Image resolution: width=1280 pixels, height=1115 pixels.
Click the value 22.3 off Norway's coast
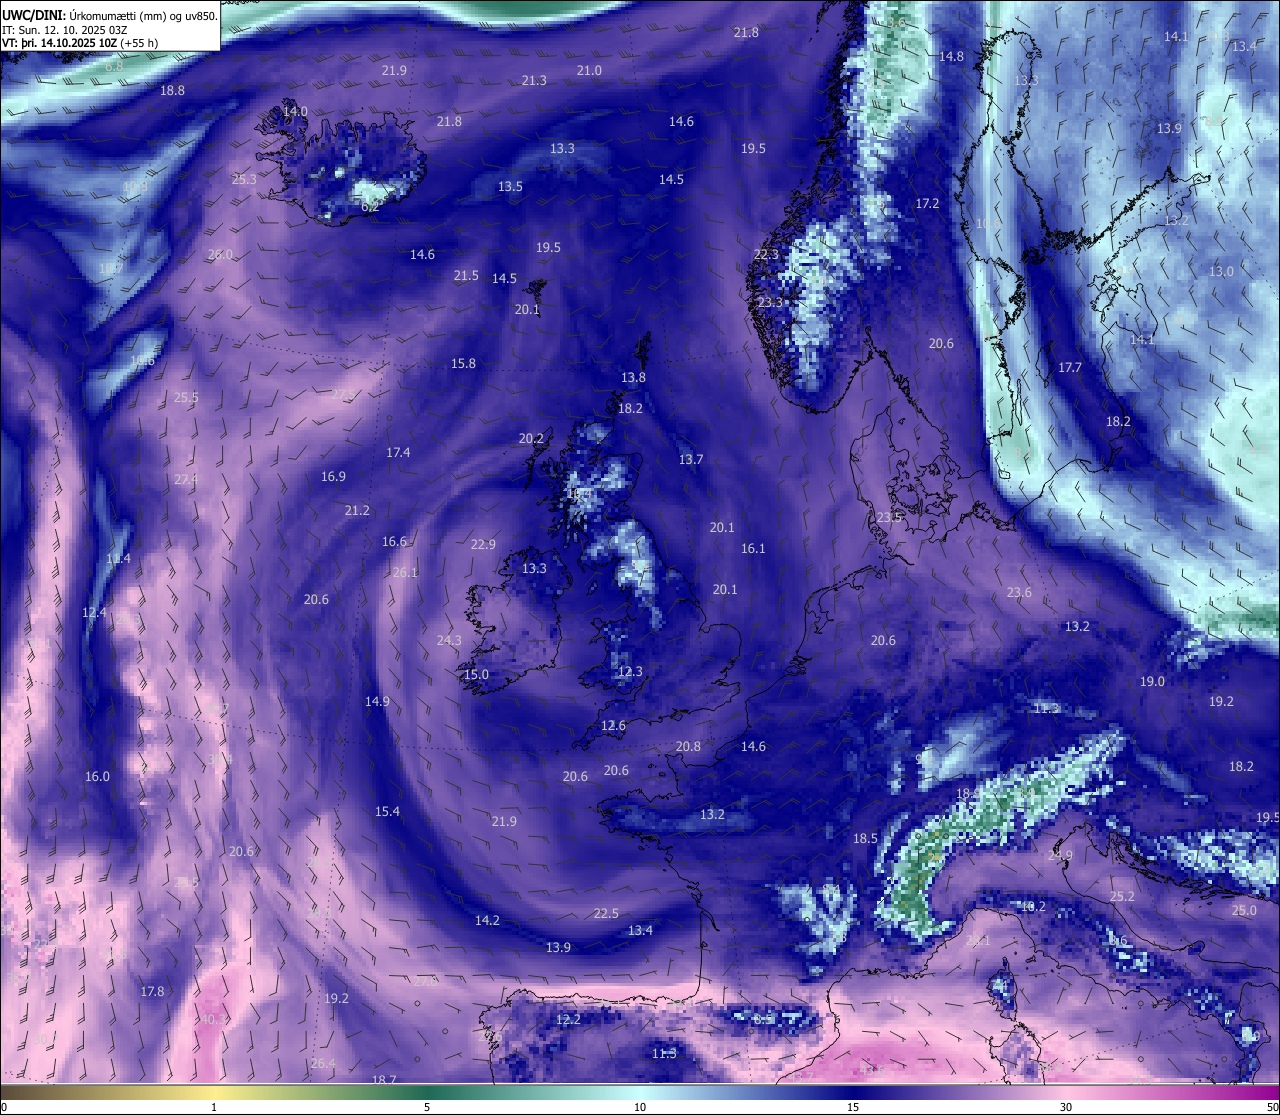point(766,254)
